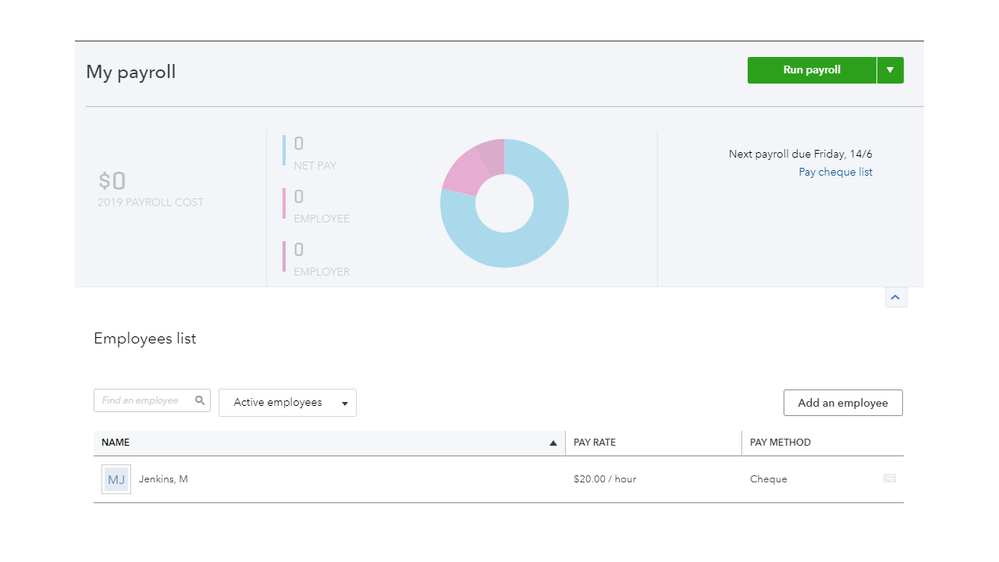Click the search magnifier icon
The width and height of the screenshot is (999, 562).
[200, 400]
